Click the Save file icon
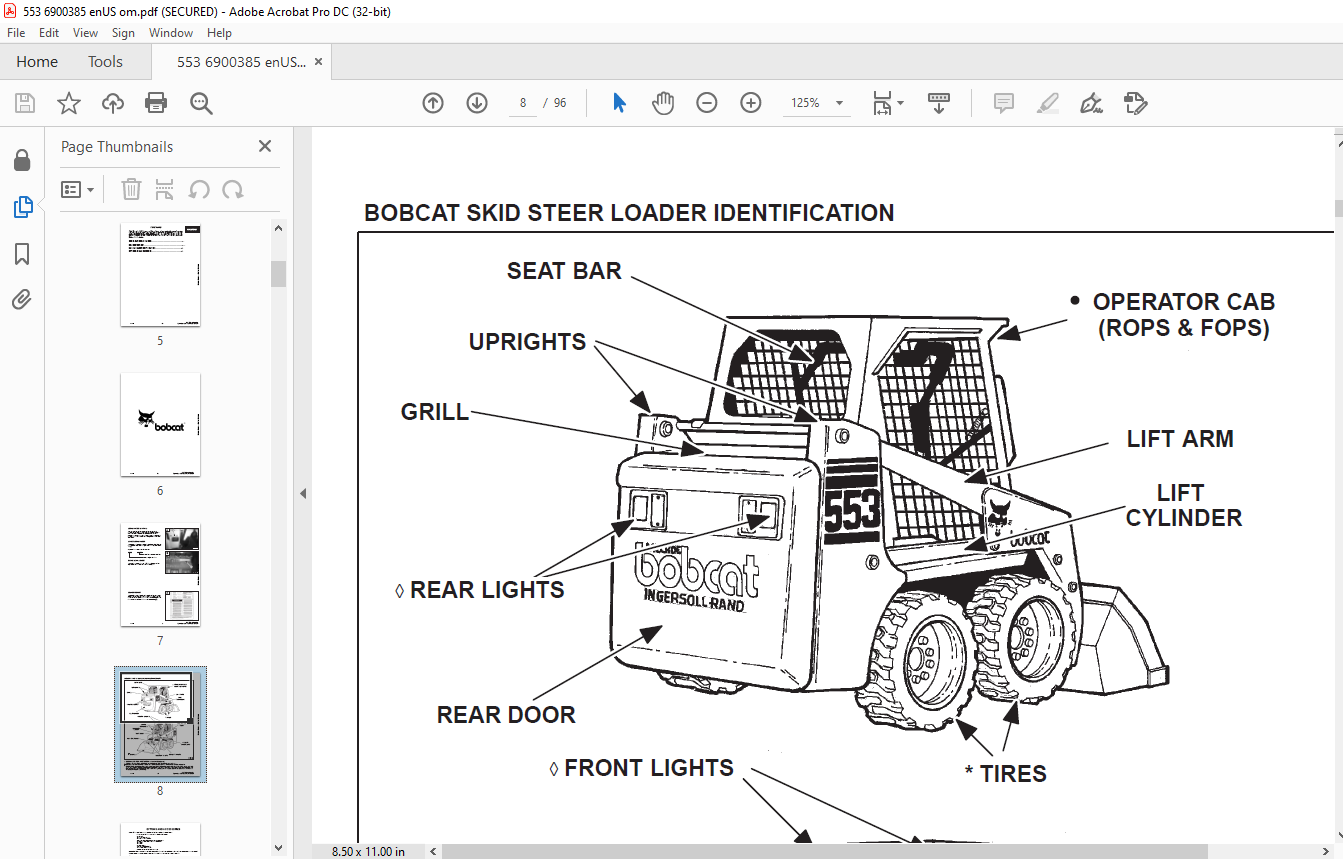 pyautogui.click(x=25, y=103)
